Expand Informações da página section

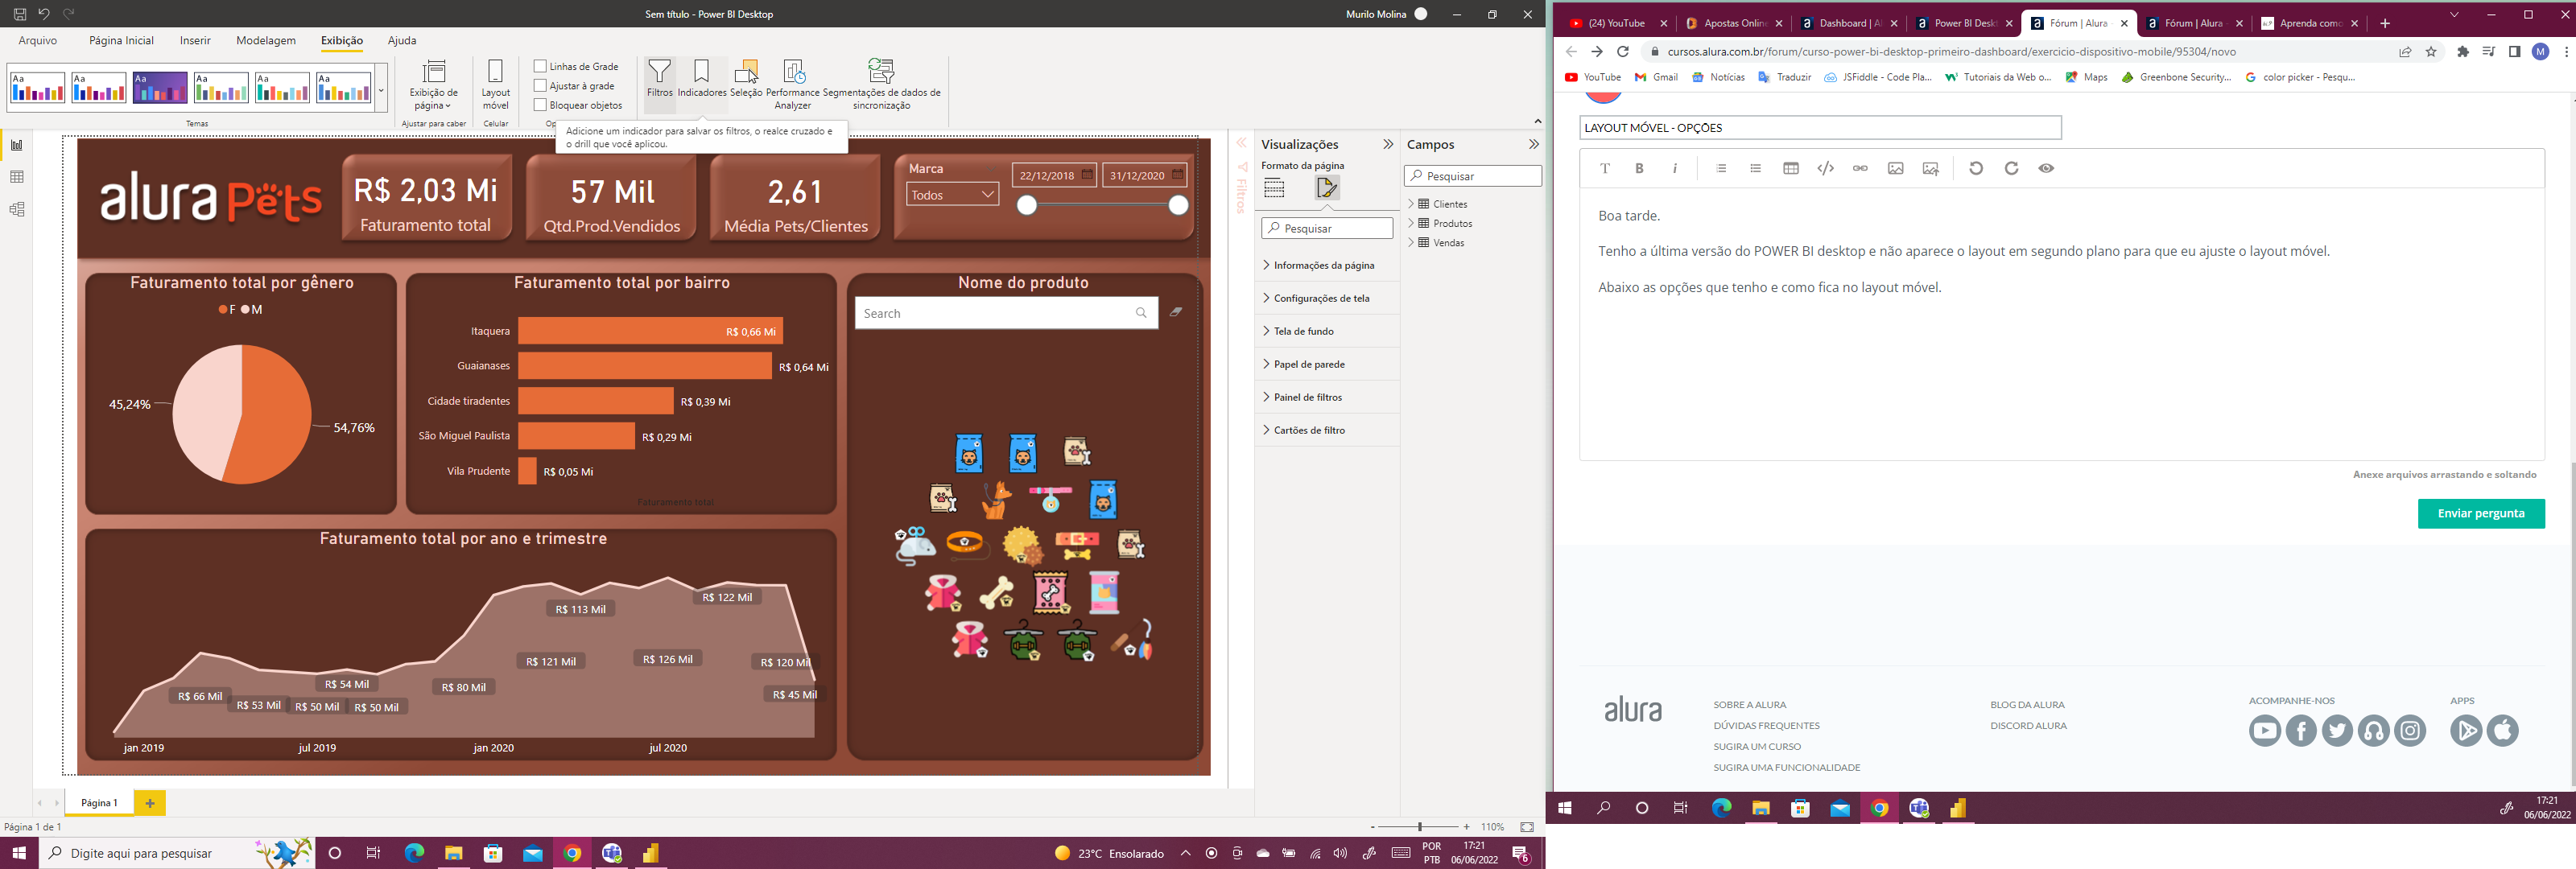click(1326, 265)
